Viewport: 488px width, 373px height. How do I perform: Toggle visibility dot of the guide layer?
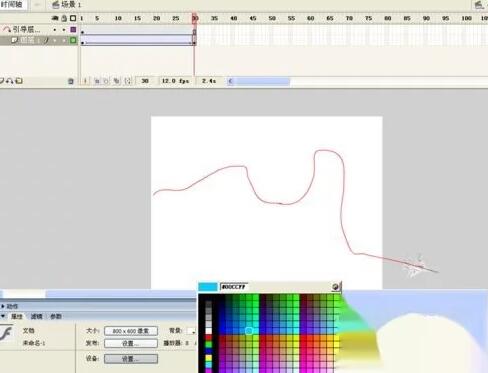coord(55,30)
